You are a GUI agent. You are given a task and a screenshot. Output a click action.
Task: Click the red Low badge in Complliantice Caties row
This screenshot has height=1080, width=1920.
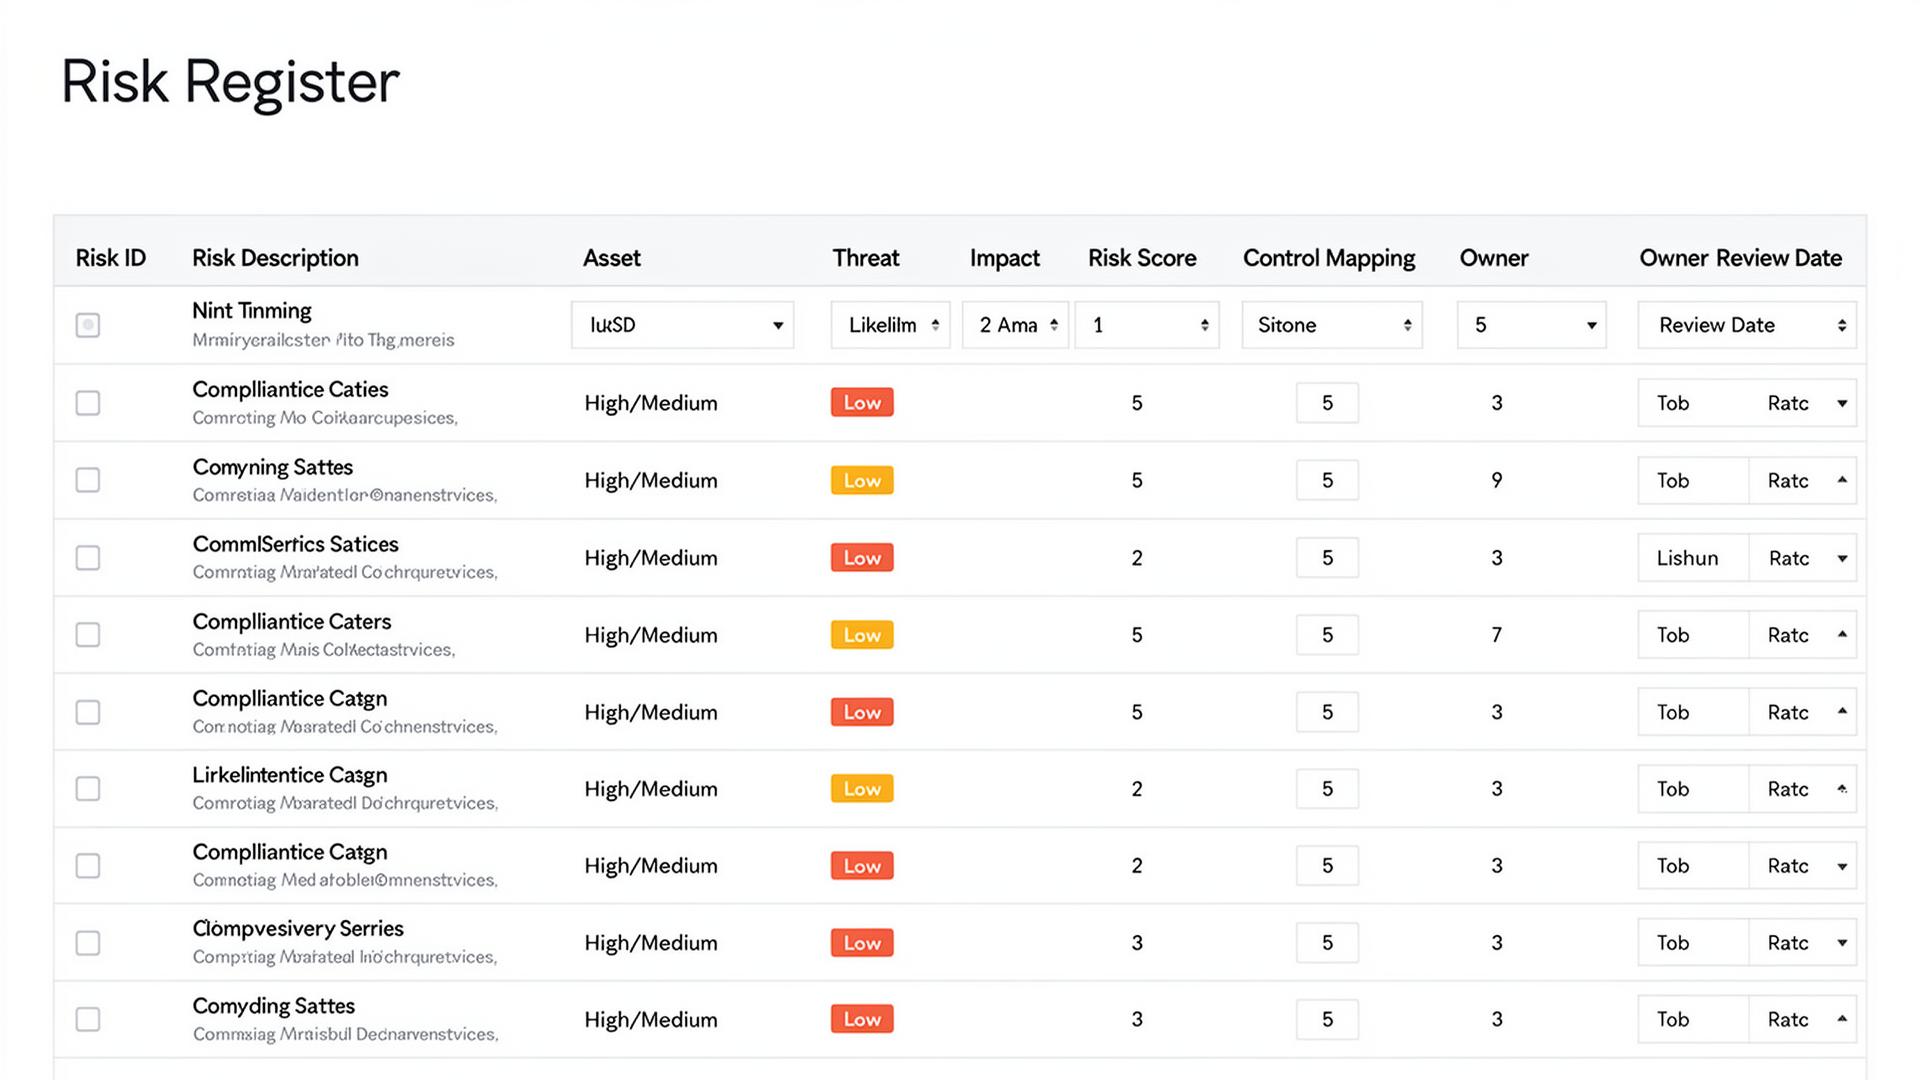click(862, 402)
